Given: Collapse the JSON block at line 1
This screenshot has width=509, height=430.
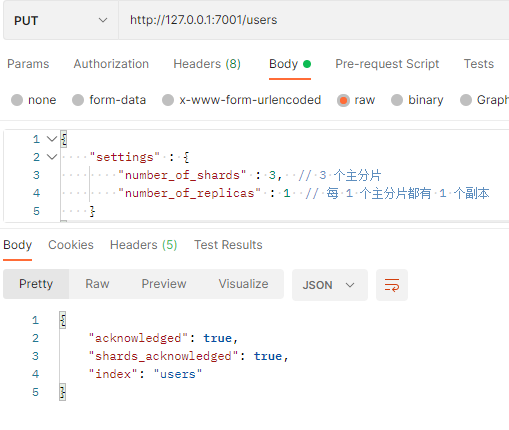Looking at the screenshot, I should click(52, 139).
